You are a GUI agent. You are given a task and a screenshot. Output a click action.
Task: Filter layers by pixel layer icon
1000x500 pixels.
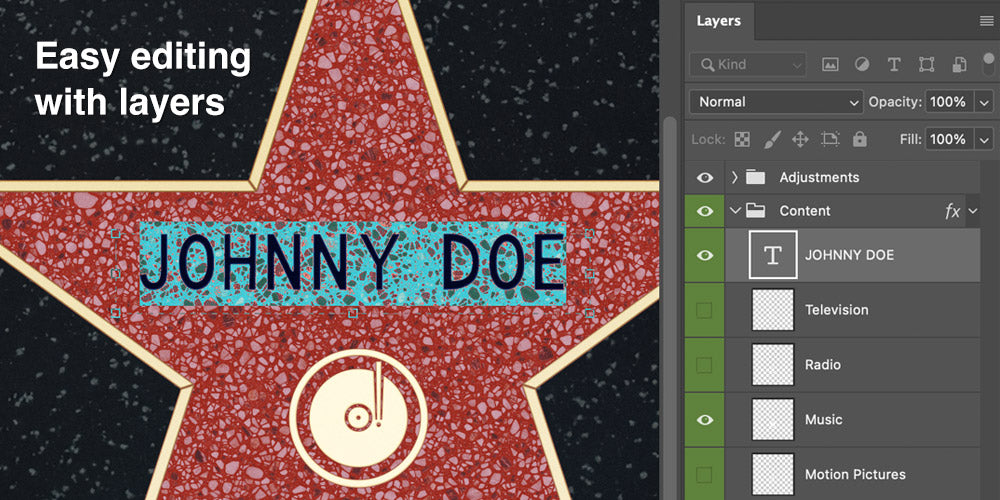(830, 64)
